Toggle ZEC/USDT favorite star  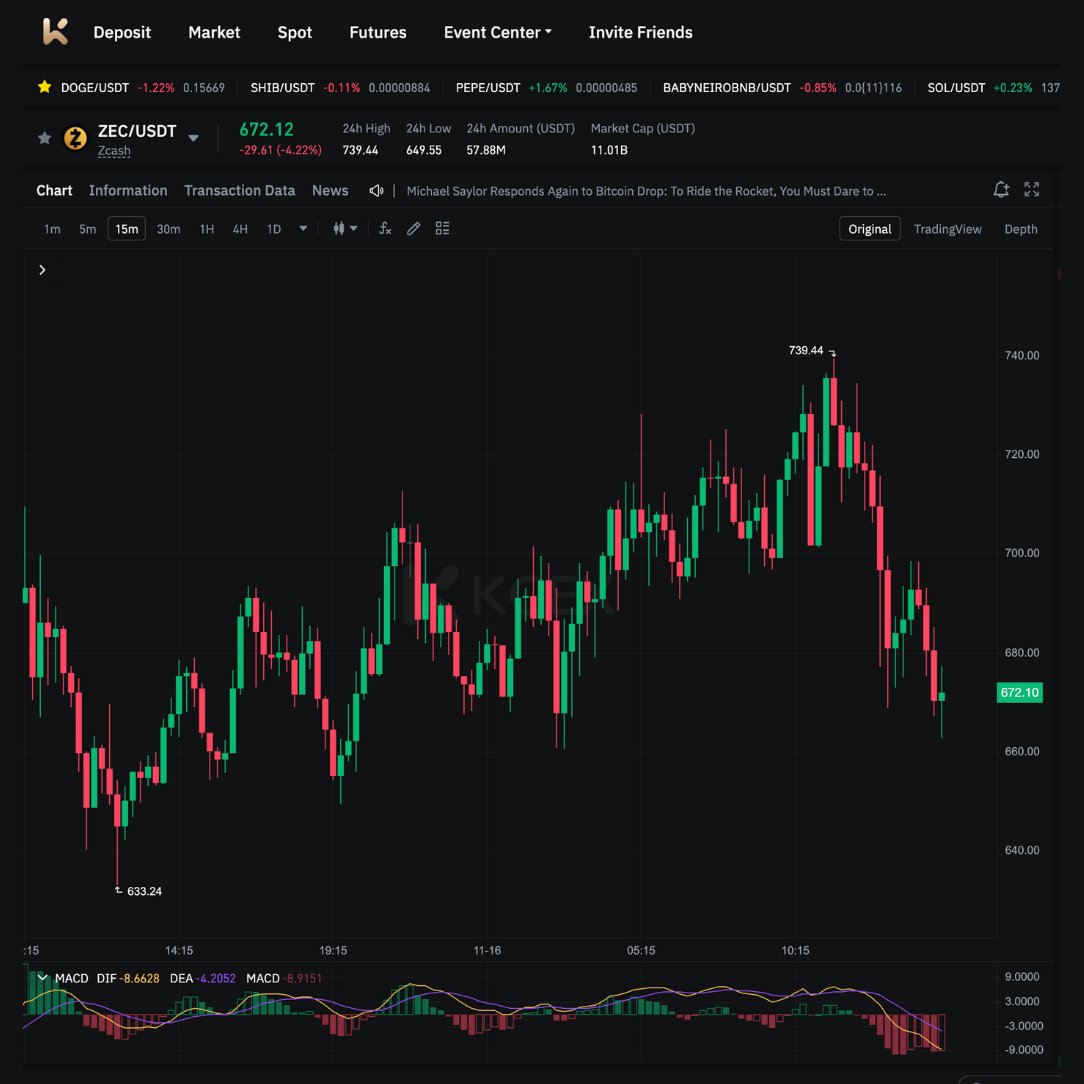point(44,138)
